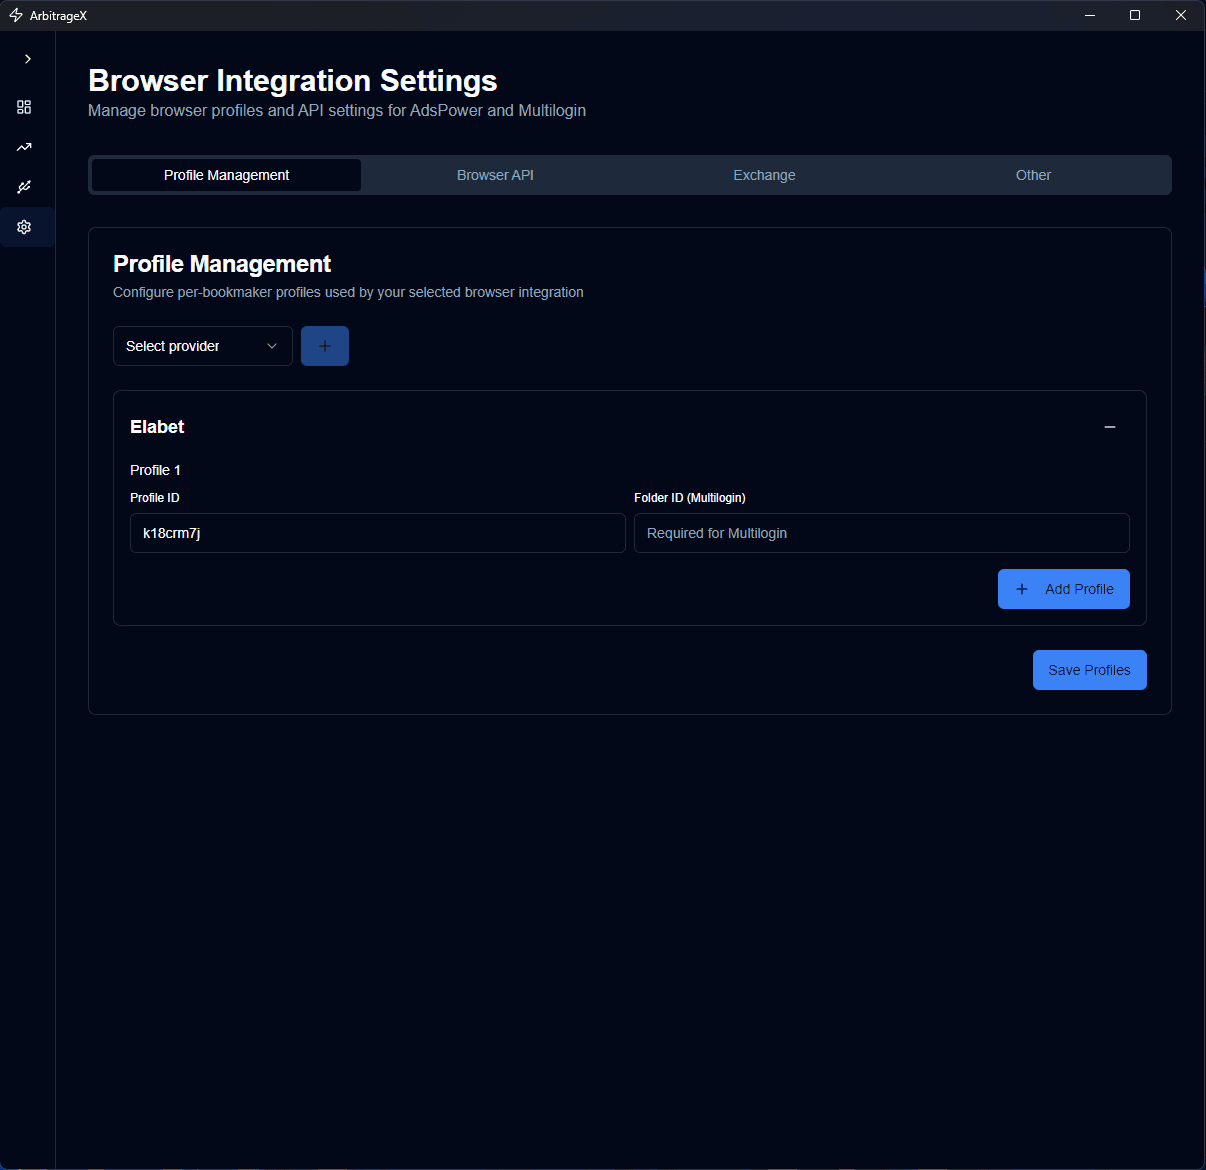Viewport: 1206px width, 1170px height.
Task: Open Settings via the gear icon
Action: (x=24, y=227)
